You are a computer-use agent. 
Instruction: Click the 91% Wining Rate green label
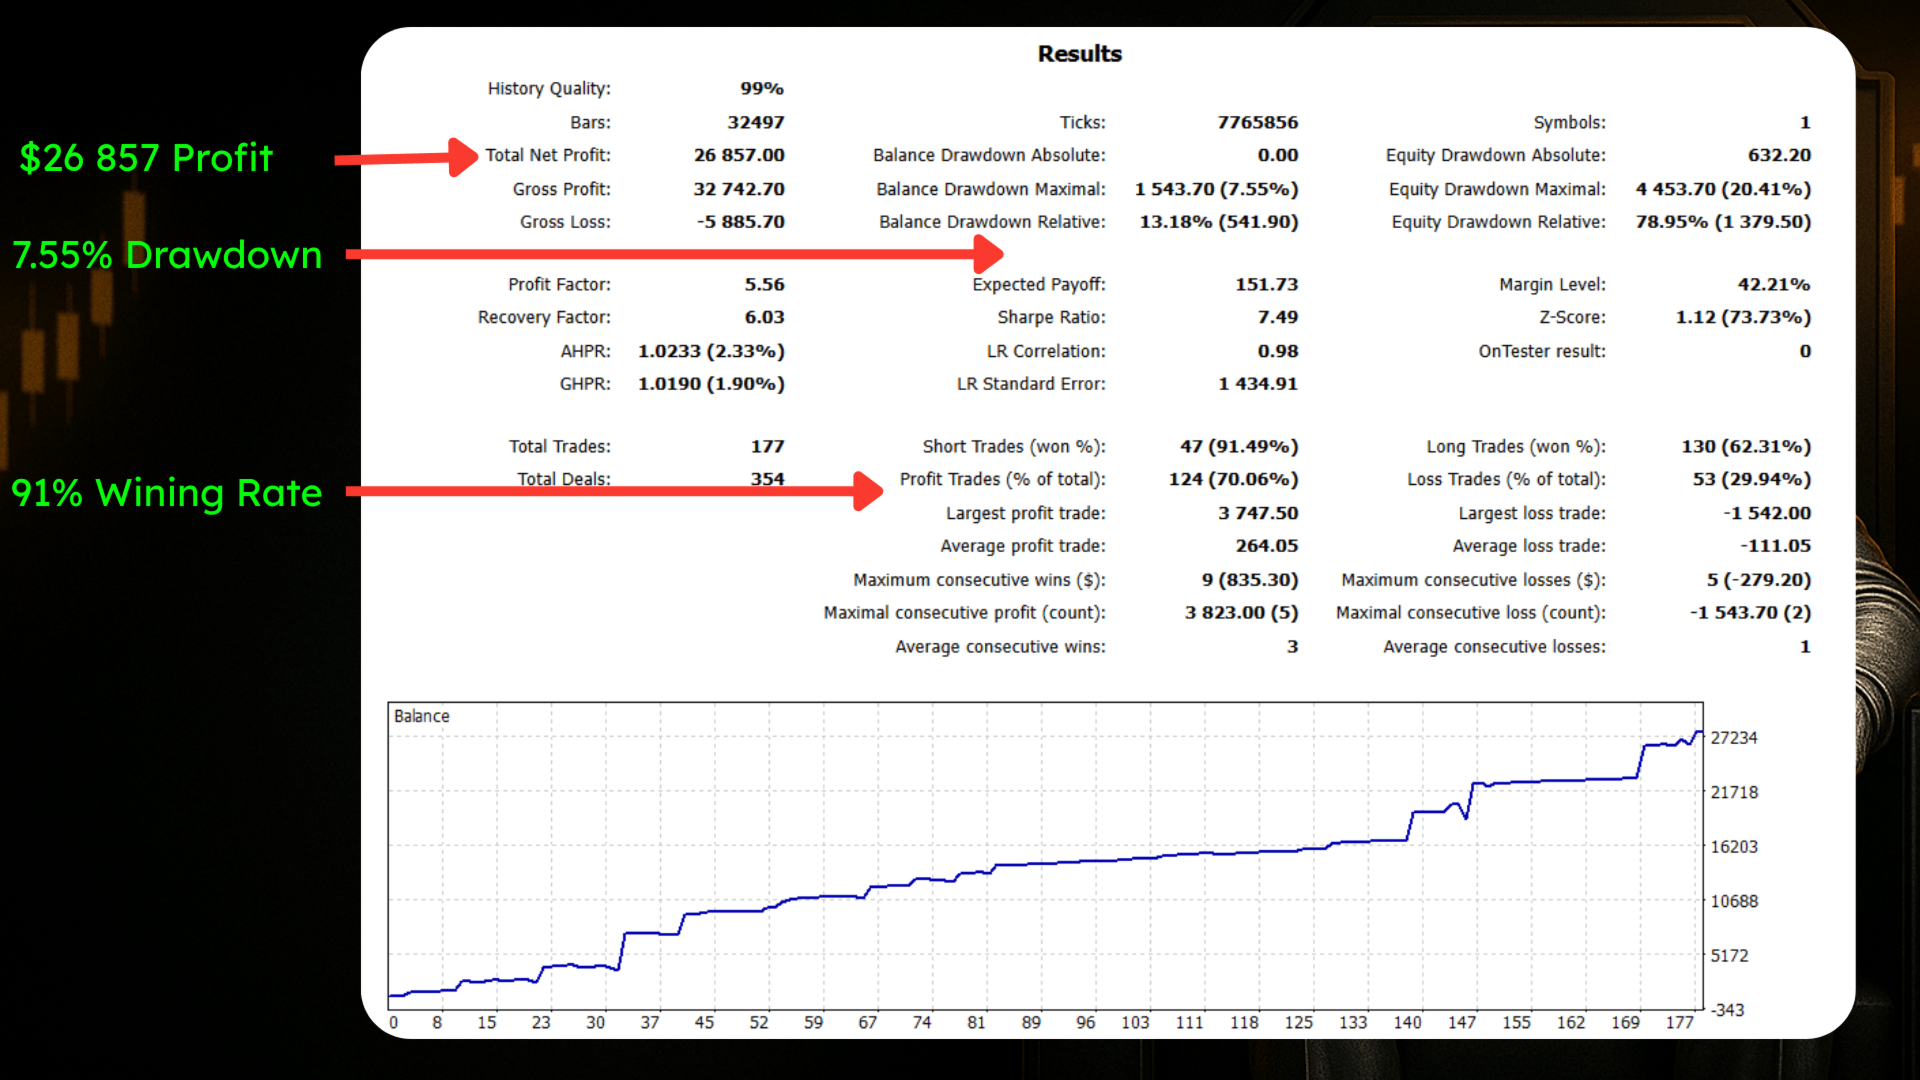(167, 493)
